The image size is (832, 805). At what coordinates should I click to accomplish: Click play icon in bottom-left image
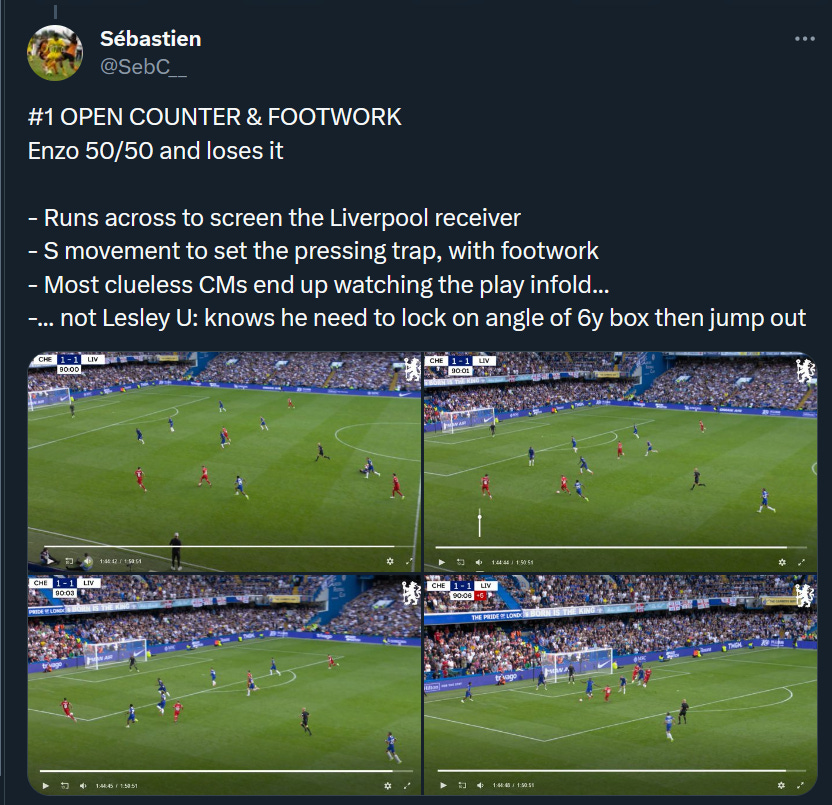[46, 785]
